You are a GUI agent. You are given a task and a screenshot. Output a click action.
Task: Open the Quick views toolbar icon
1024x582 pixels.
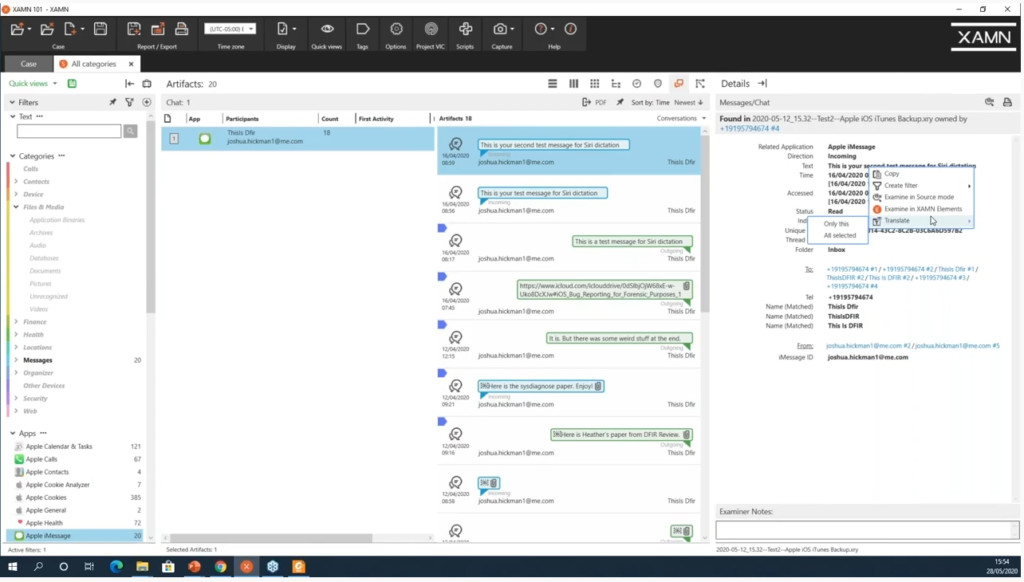tap(327, 29)
